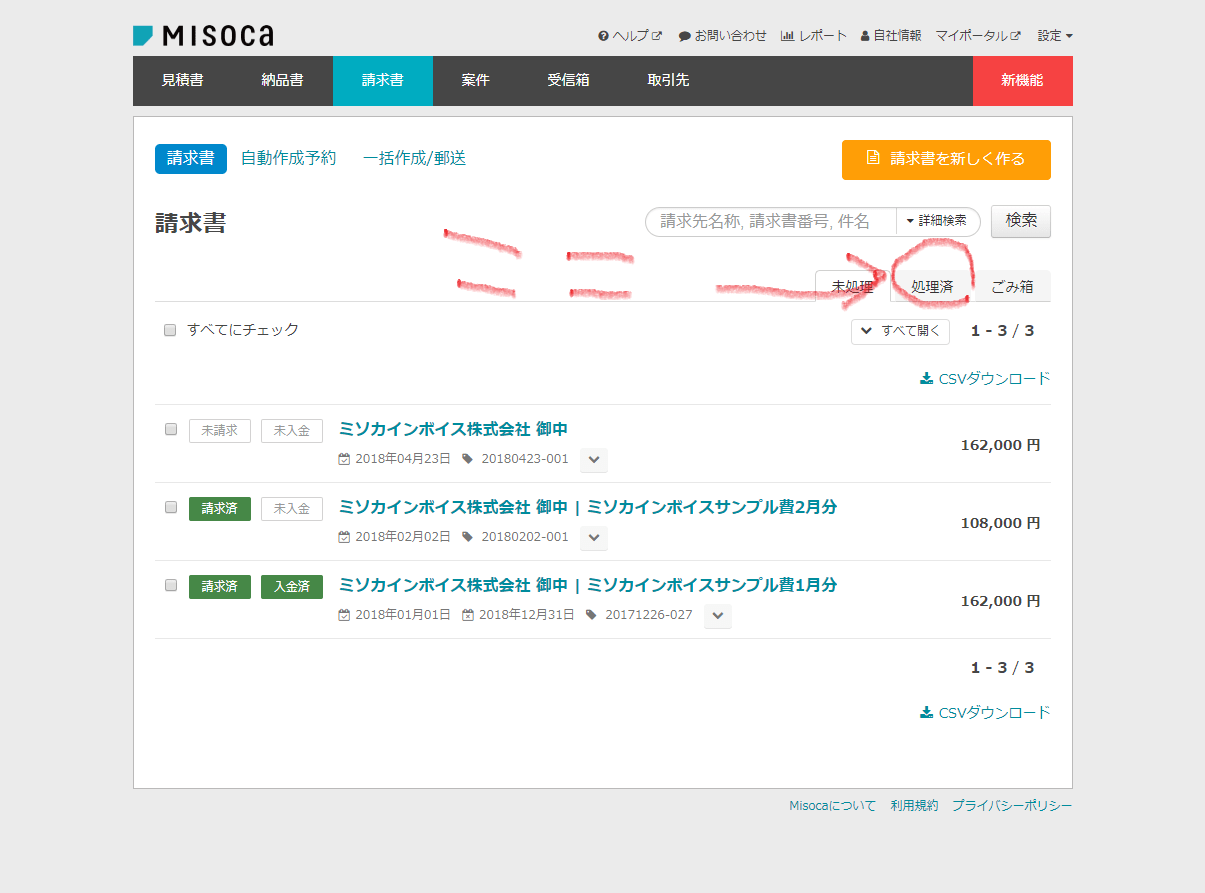Open お問い合わせ contact link
The image size is (1205, 893).
[722, 36]
